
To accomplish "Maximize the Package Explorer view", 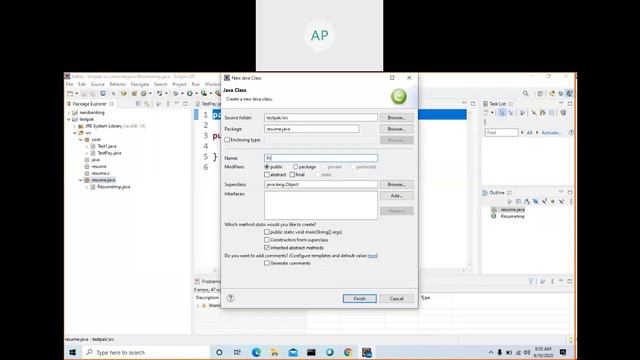I will click(185, 104).
